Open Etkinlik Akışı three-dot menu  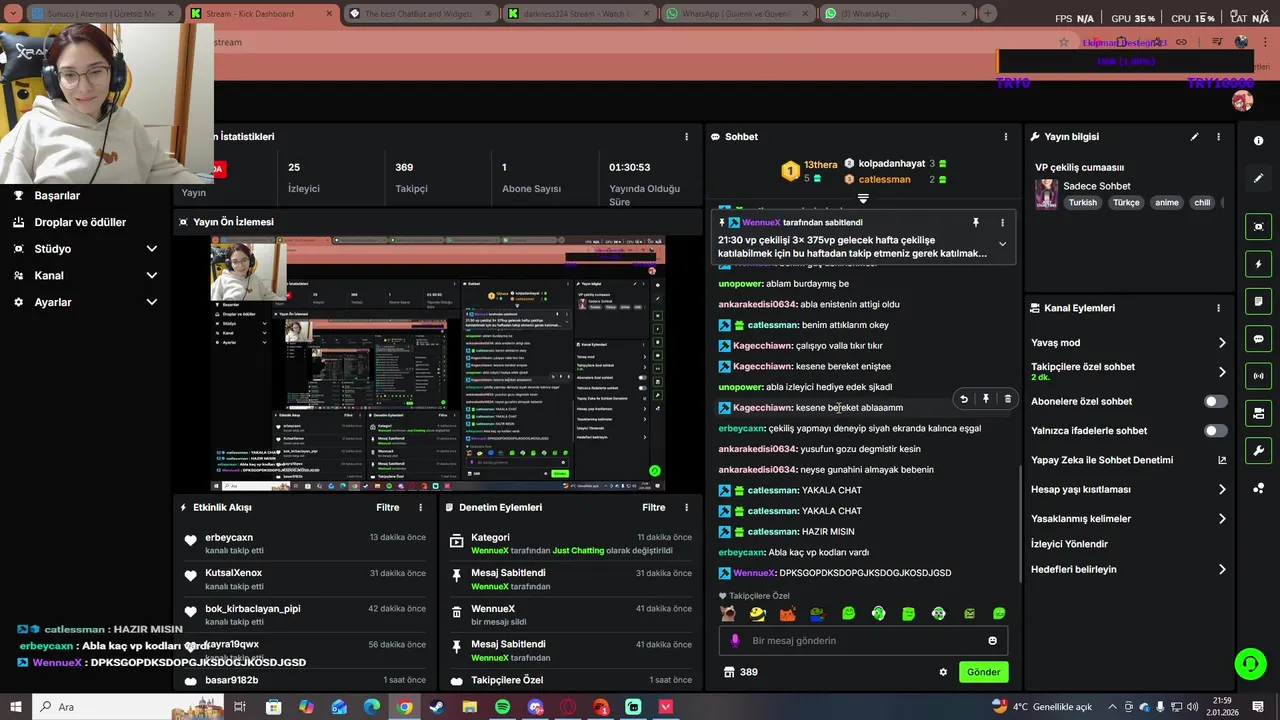point(420,508)
